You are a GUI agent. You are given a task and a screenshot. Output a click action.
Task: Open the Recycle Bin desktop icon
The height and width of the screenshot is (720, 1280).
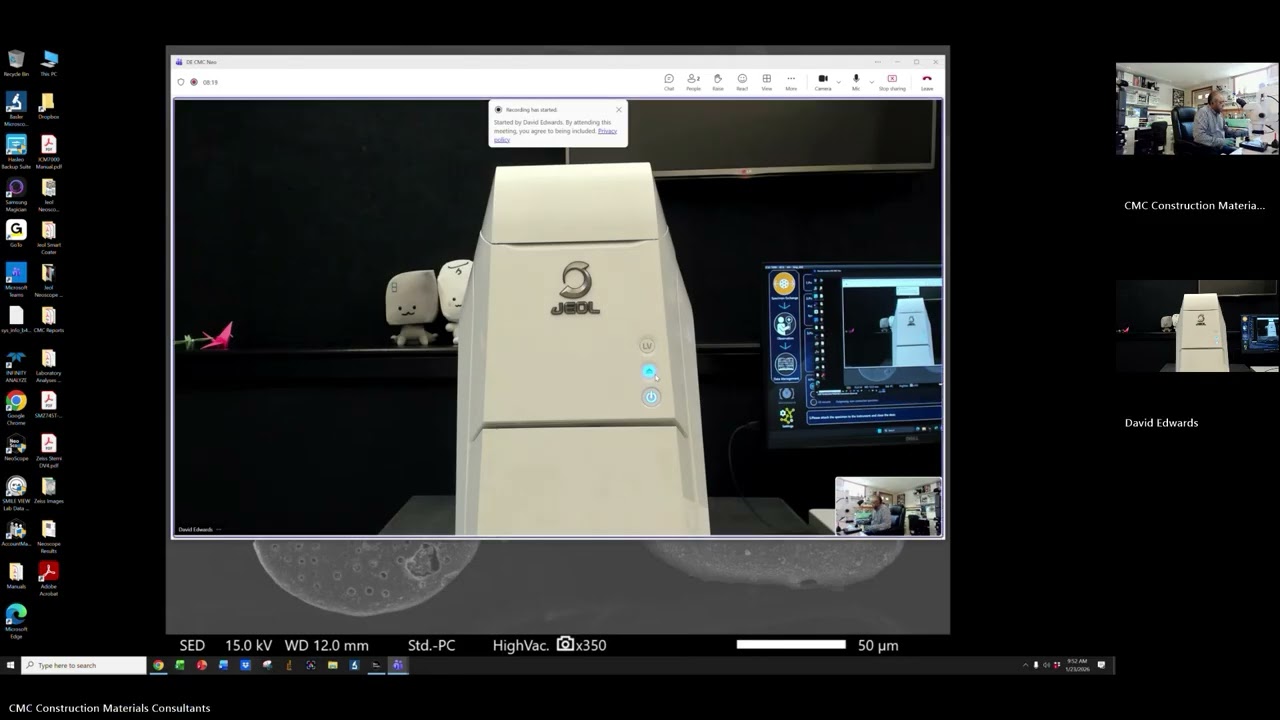16,63
